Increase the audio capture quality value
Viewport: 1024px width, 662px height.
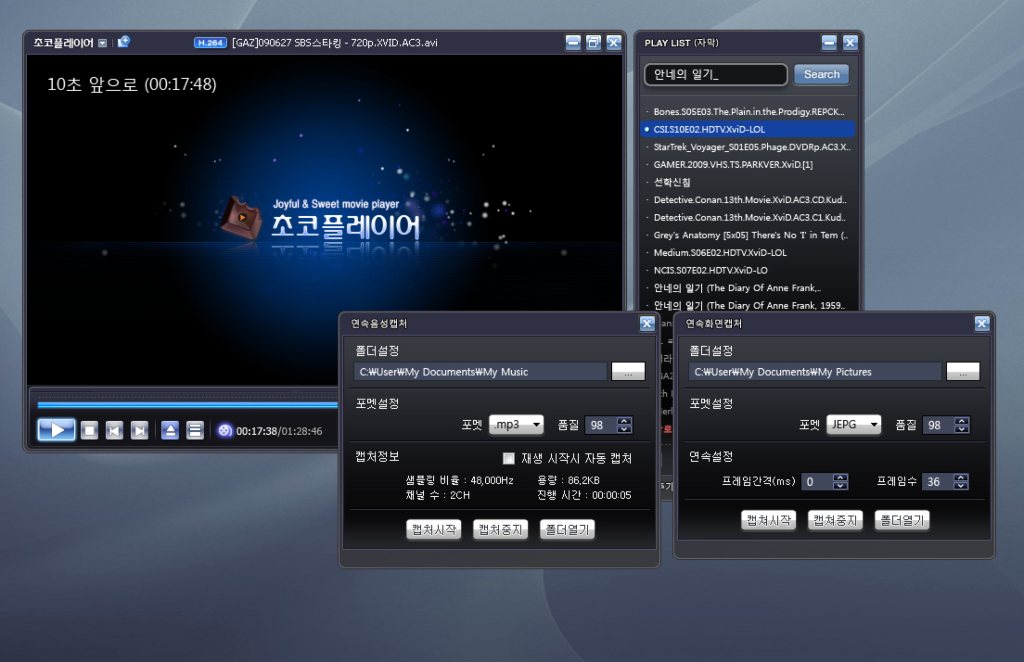coord(624,420)
